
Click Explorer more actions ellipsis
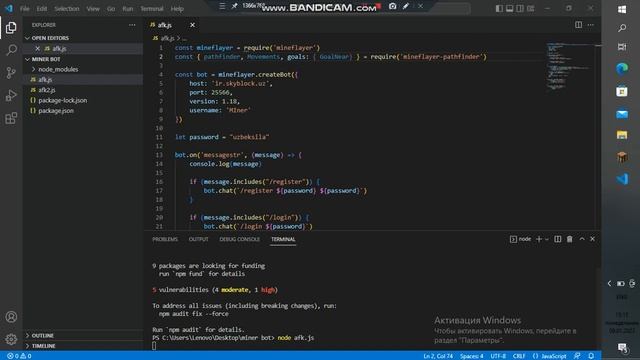pyautogui.click(x=132, y=25)
